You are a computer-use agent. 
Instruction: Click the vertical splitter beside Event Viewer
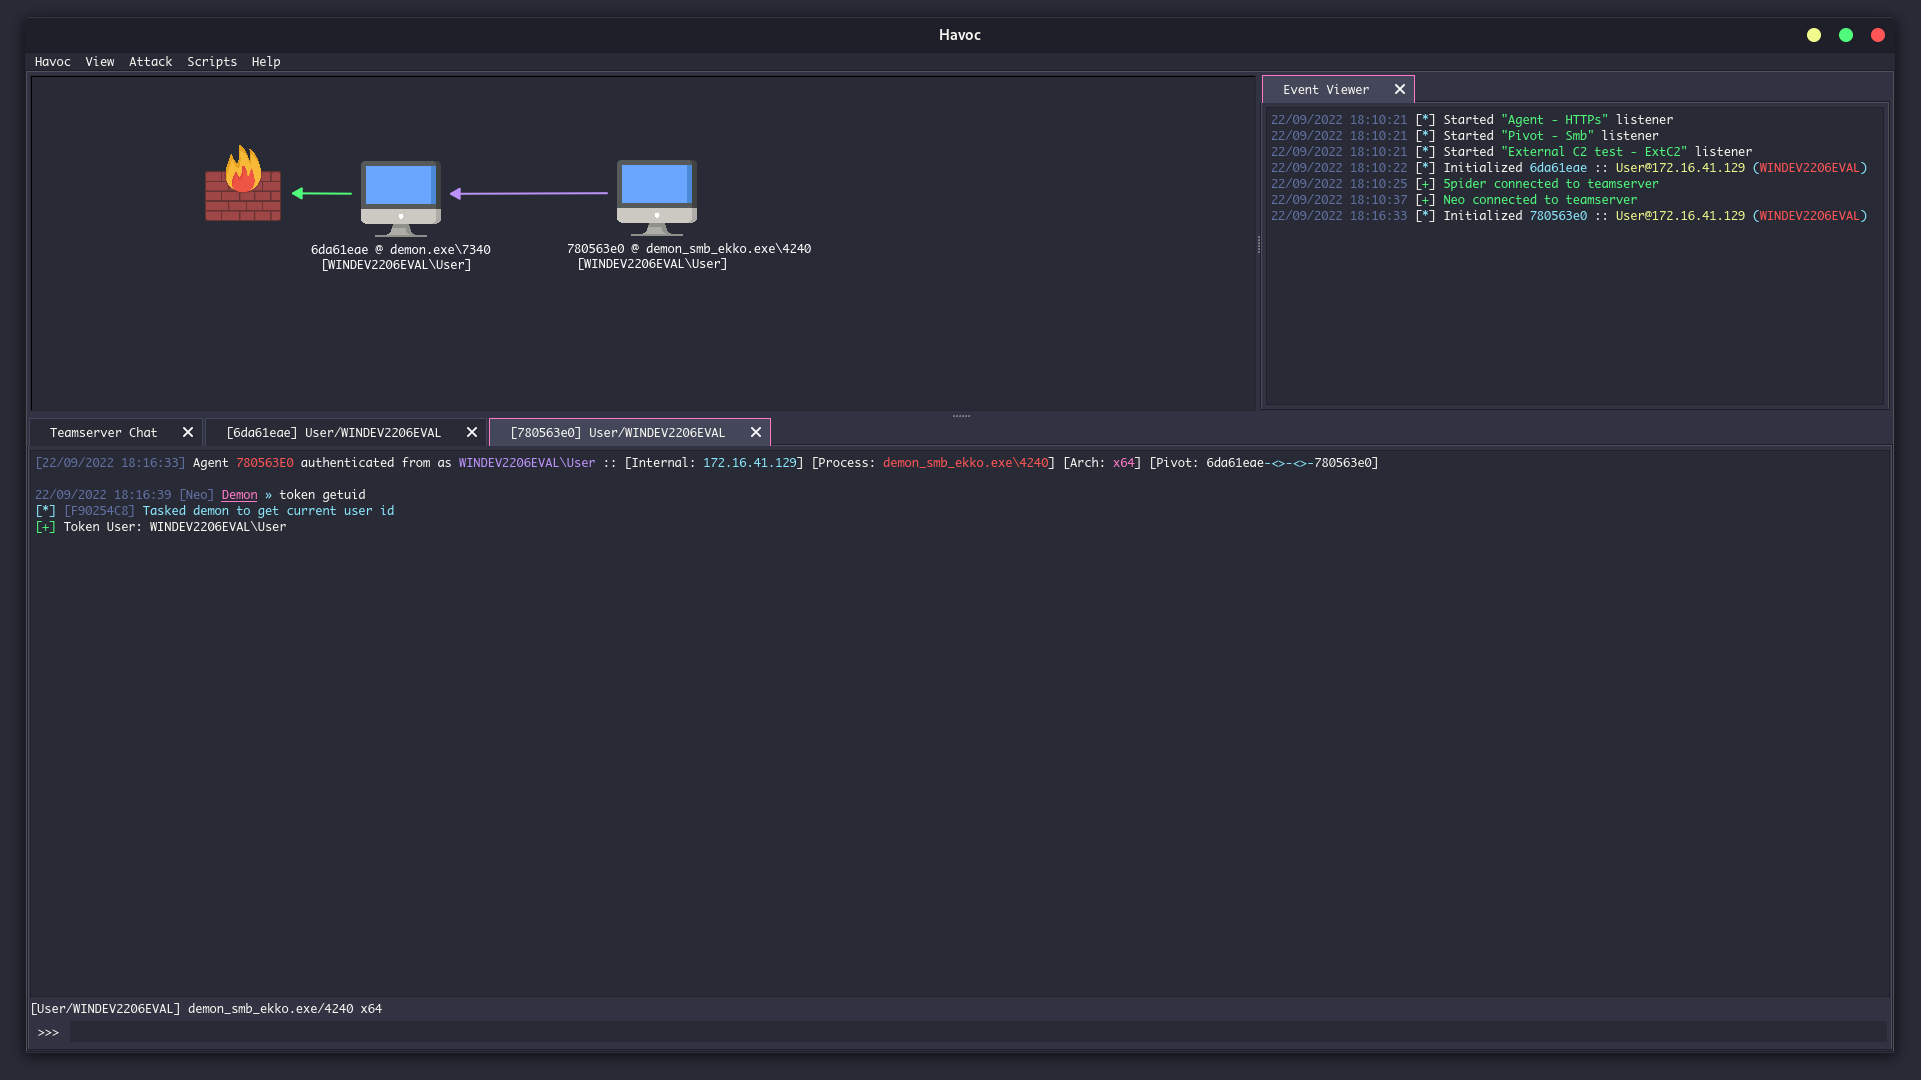click(x=1259, y=244)
